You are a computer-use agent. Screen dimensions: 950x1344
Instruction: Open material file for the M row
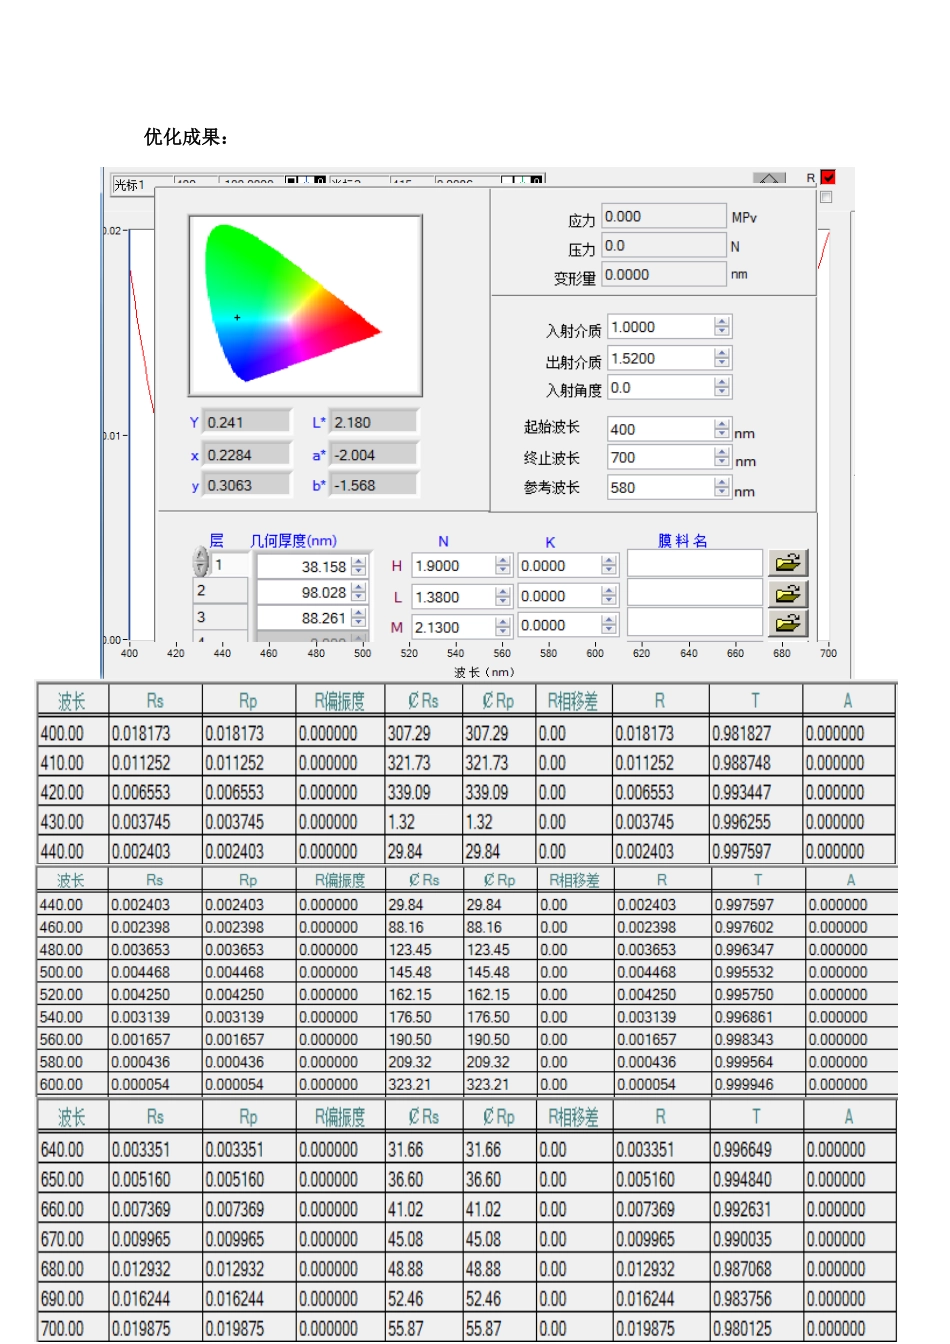pyautogui.click(x=787, y=623)
